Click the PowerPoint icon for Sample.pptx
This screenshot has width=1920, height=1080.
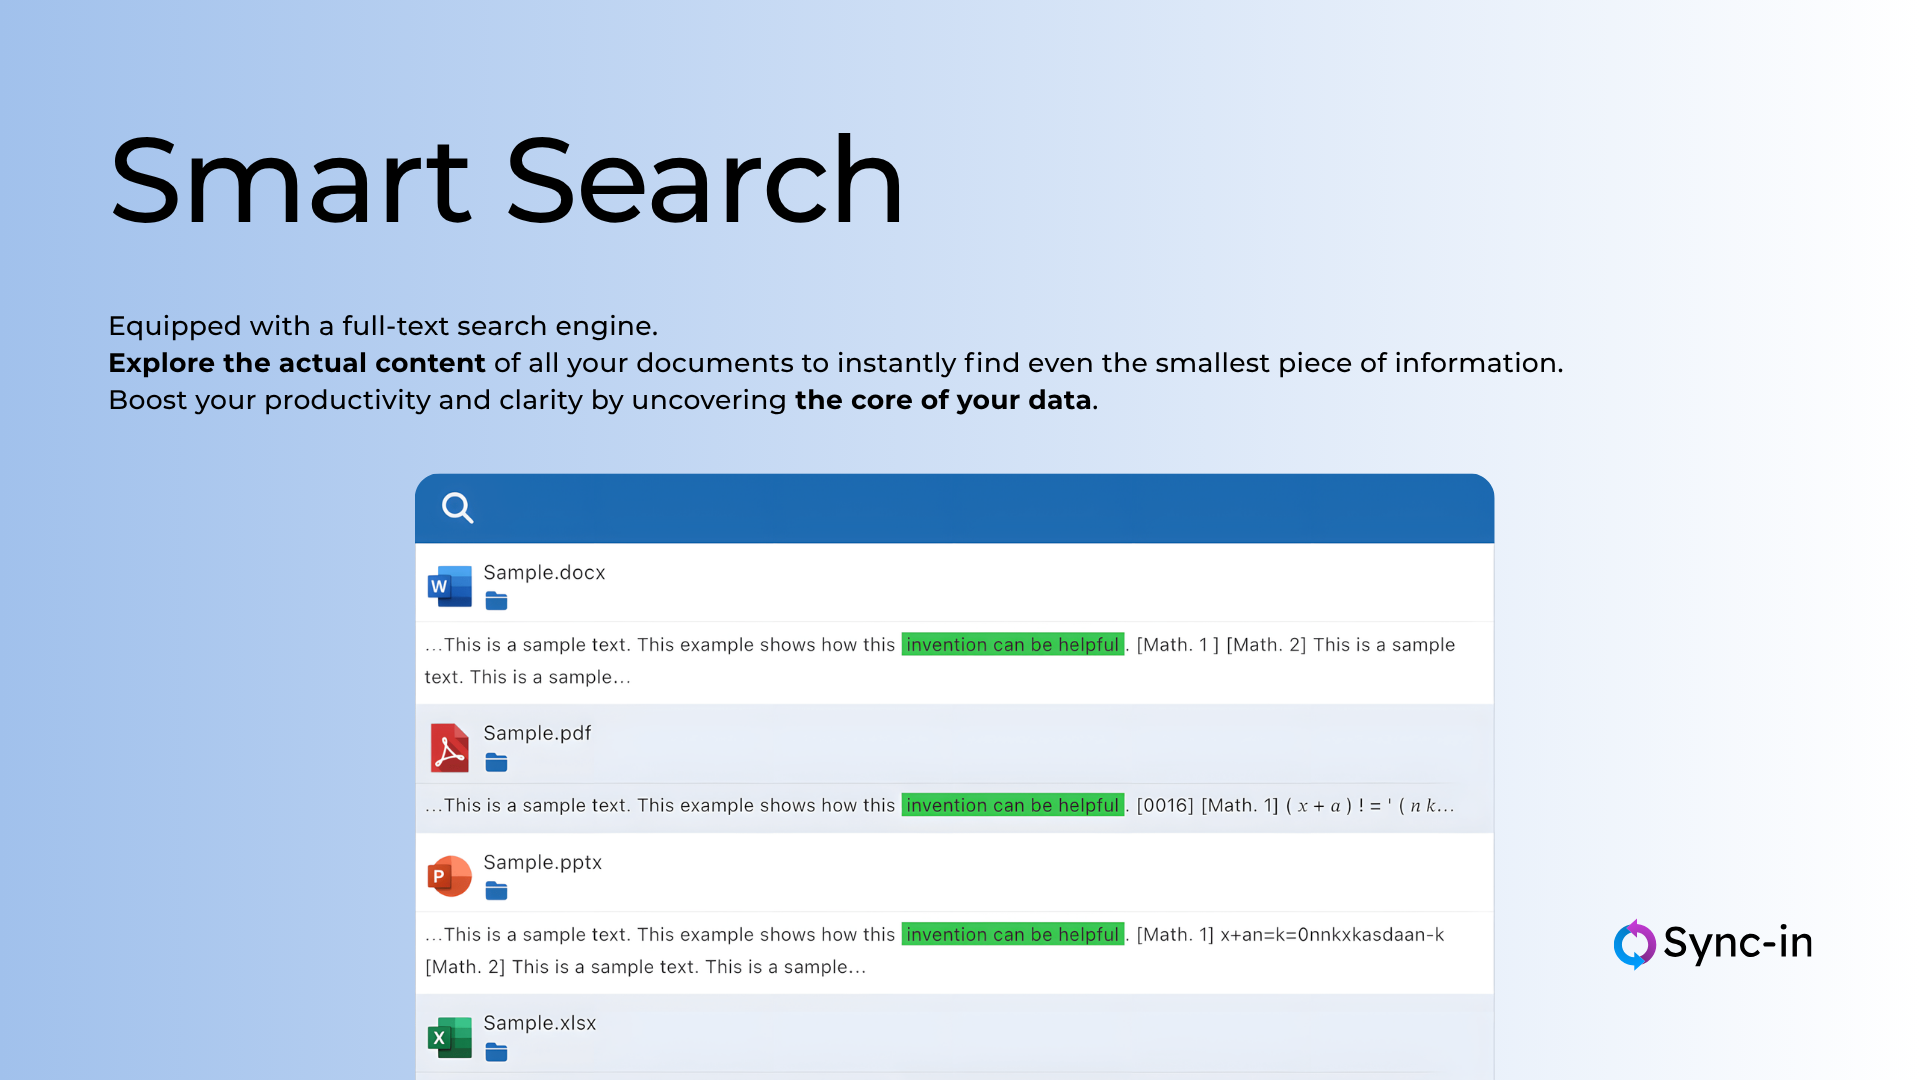pos(449,876)
